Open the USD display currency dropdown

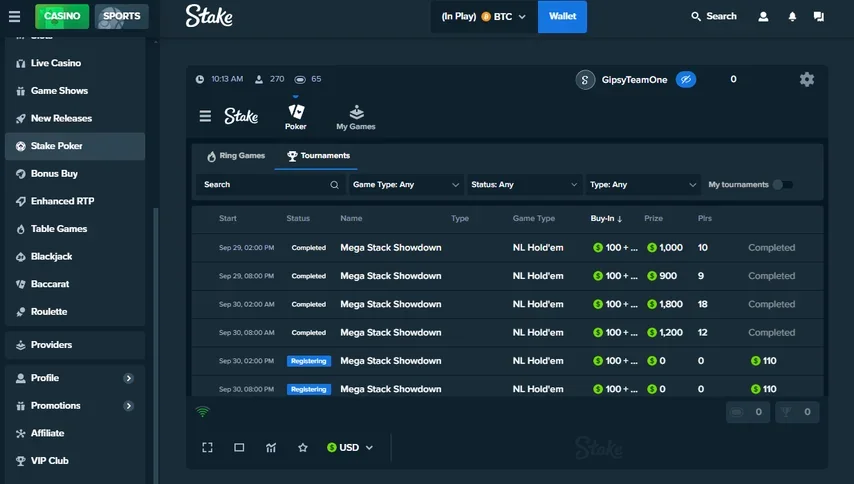pyautogui.click(x=350, y=448)
